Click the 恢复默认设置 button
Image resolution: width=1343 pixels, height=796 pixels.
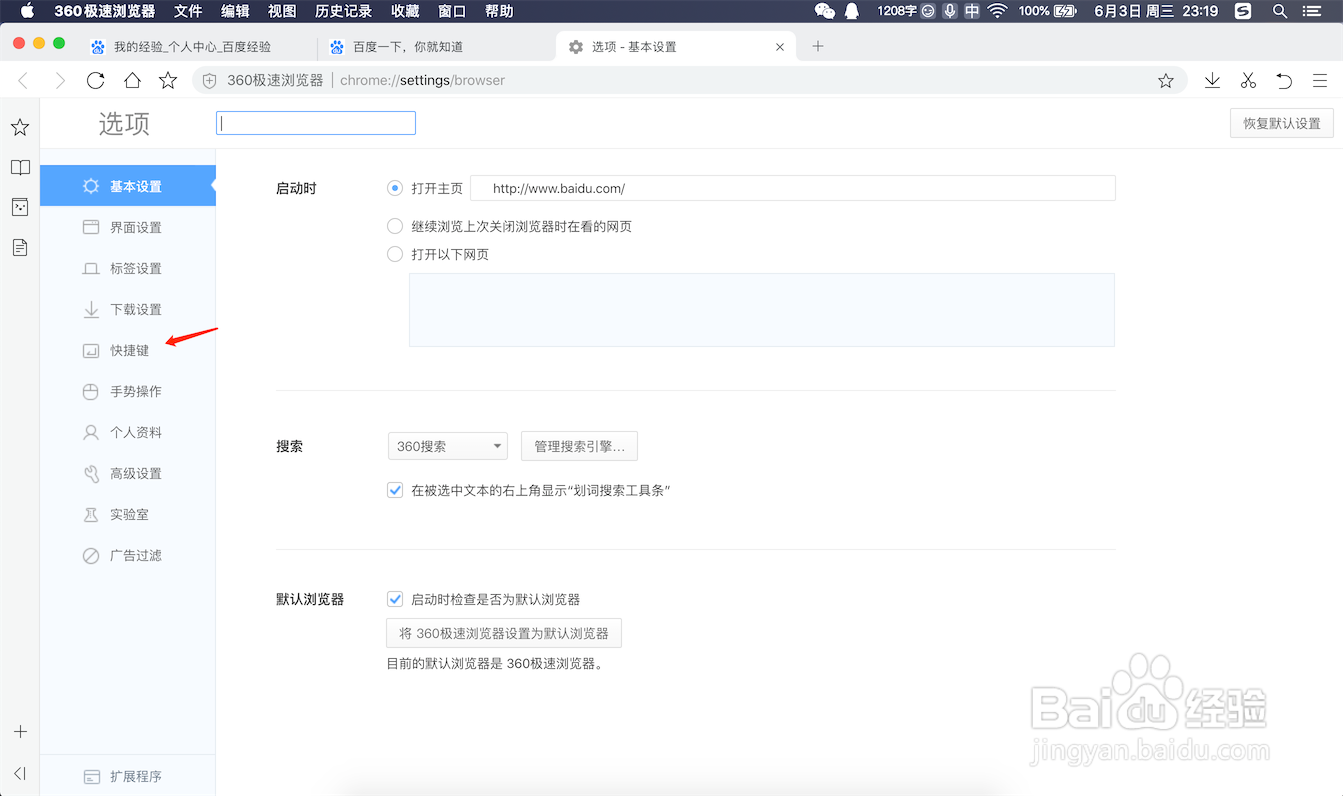coord(1281,122)
